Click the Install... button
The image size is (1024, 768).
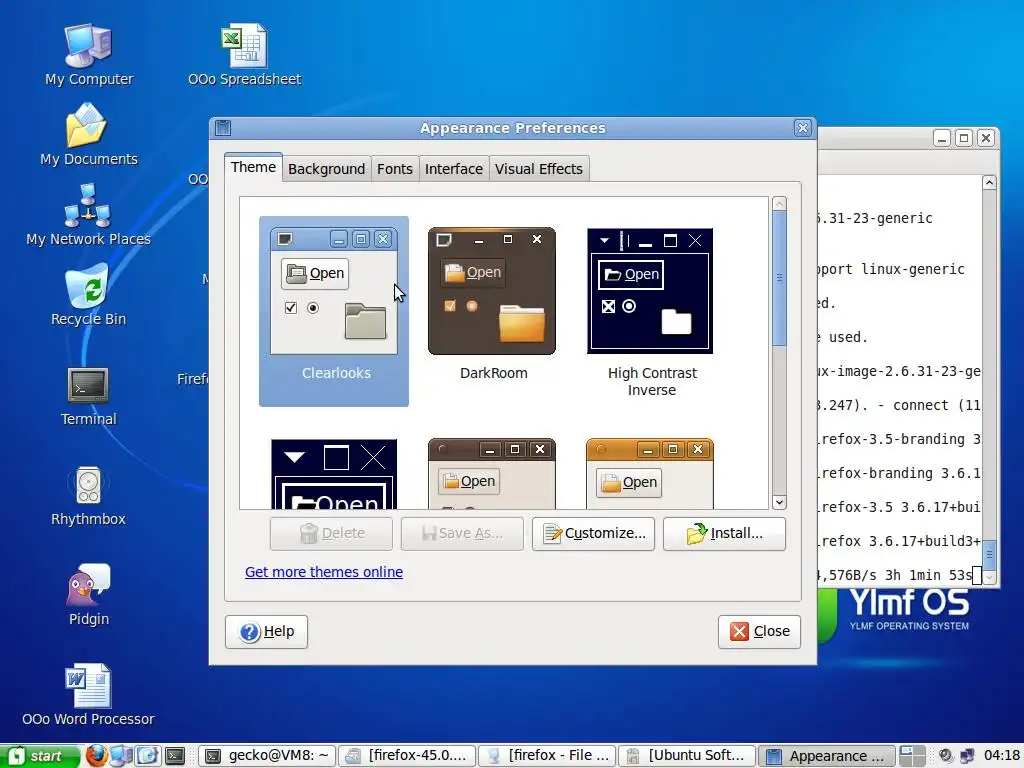[x=724, y=534]
